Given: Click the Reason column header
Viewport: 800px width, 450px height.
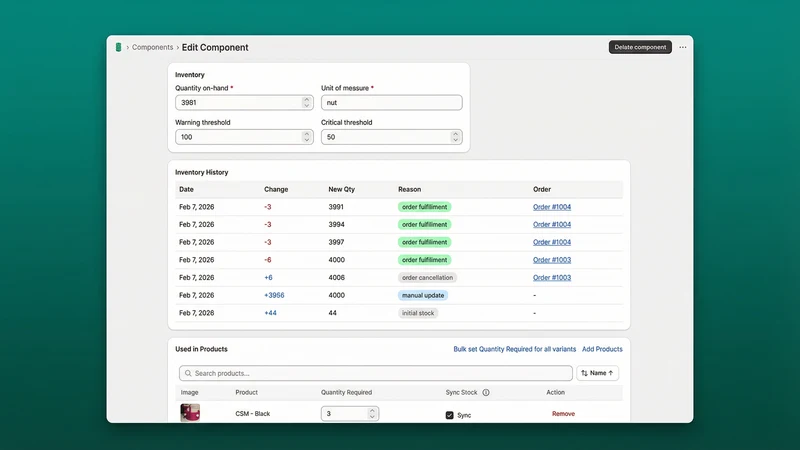Looking at the screenshot, I should tap(409, 189).
